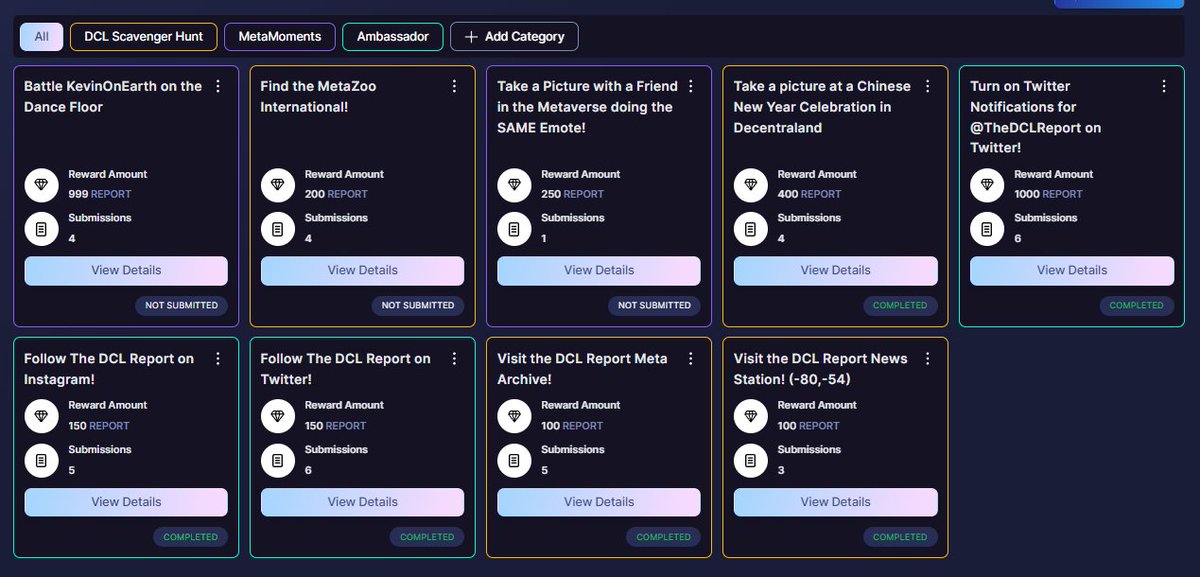Click reward diamond icon on News Station card
1200x577 pixels.
[x=750, y=416]
